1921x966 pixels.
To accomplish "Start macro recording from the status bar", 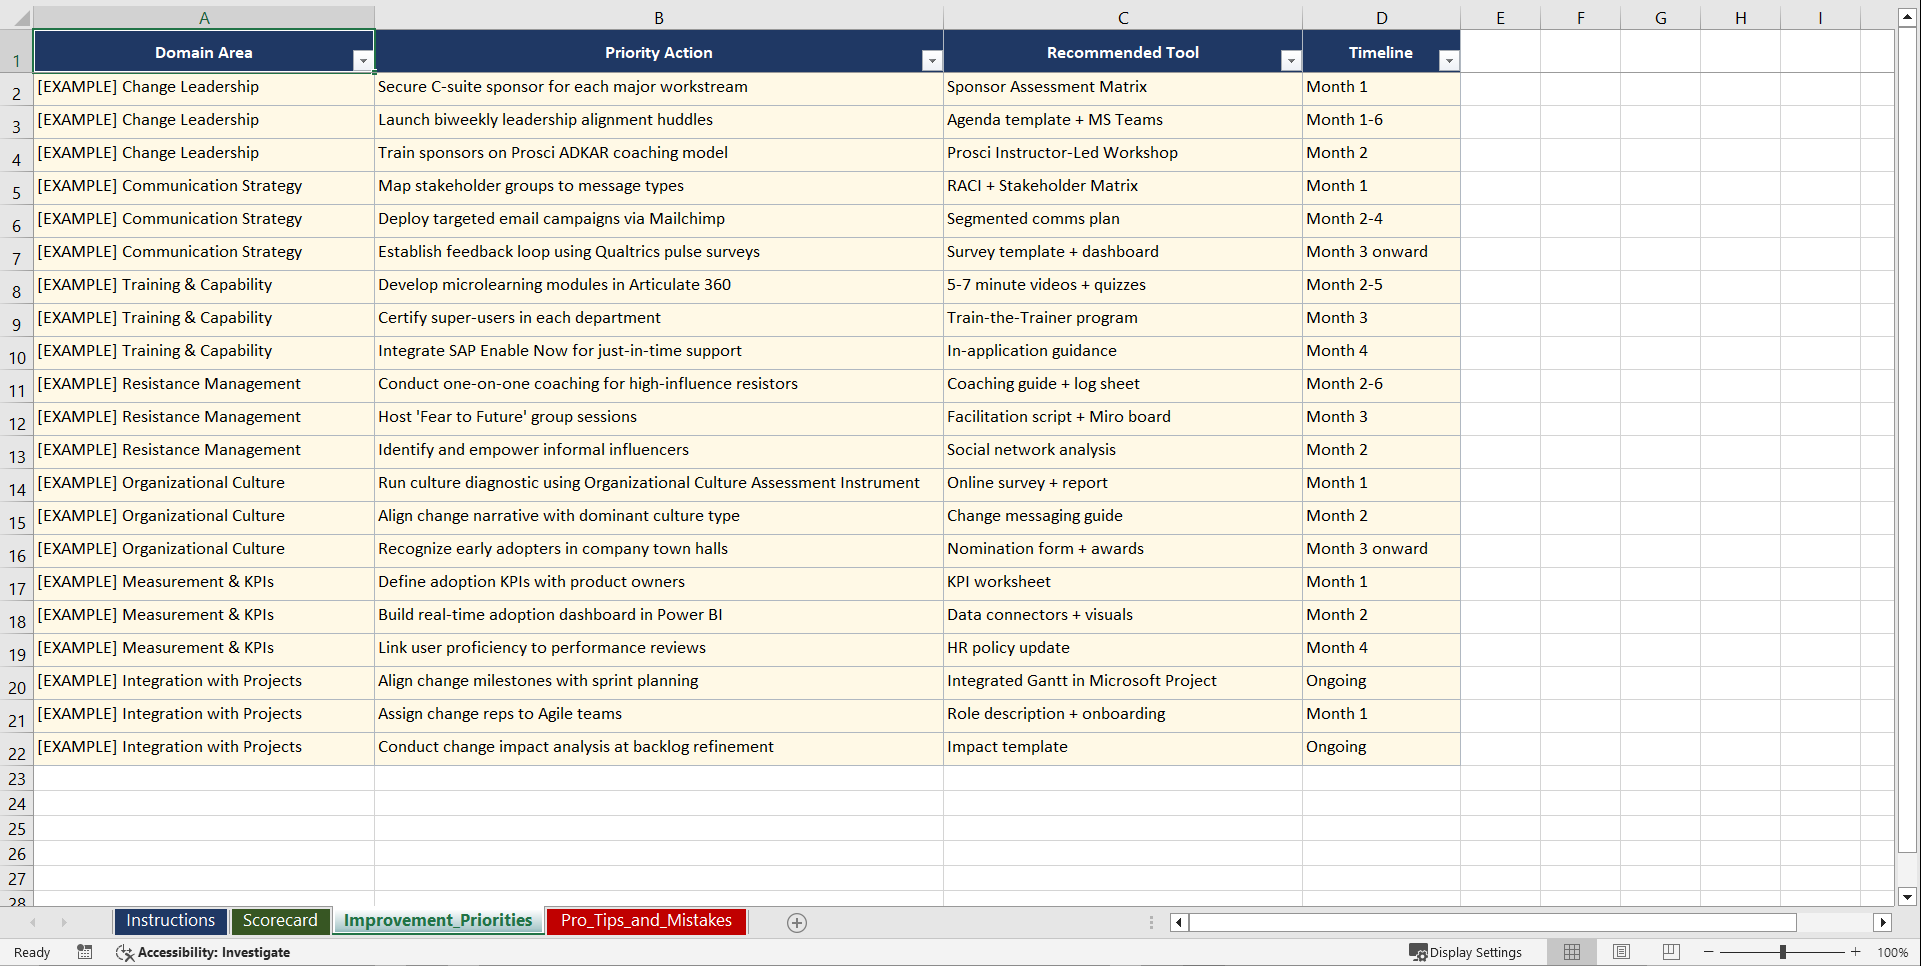I will tap(85, 952).
